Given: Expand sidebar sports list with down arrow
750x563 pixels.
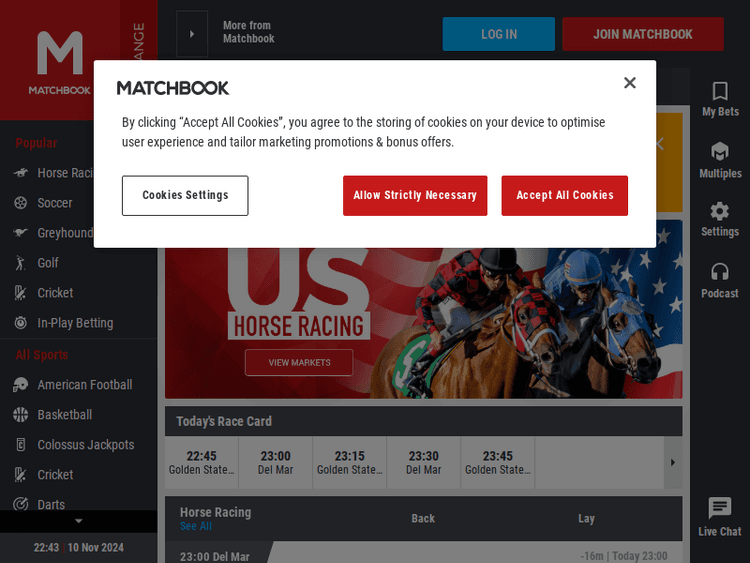Looking at the screenshot, I should [79, 521].
